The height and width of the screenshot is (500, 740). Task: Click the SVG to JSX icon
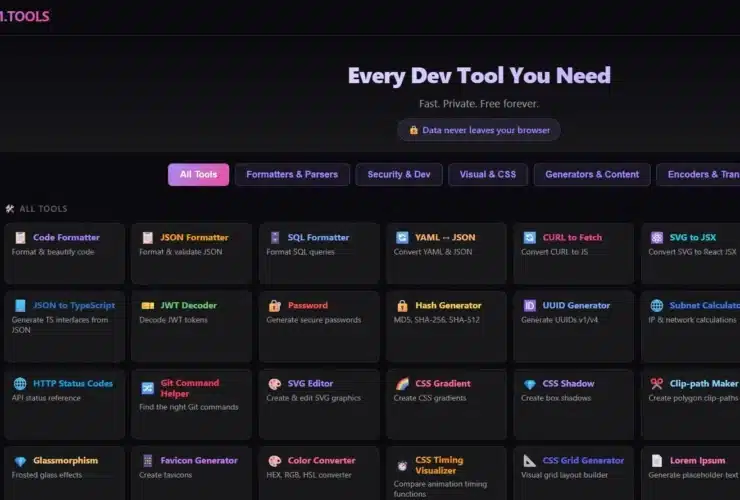pos(657,237)
